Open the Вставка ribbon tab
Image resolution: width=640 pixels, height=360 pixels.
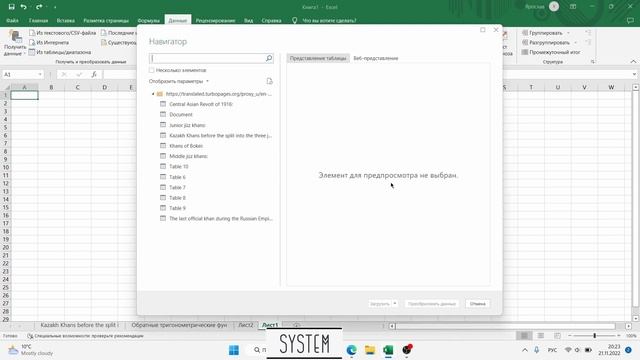pos(66,20)
